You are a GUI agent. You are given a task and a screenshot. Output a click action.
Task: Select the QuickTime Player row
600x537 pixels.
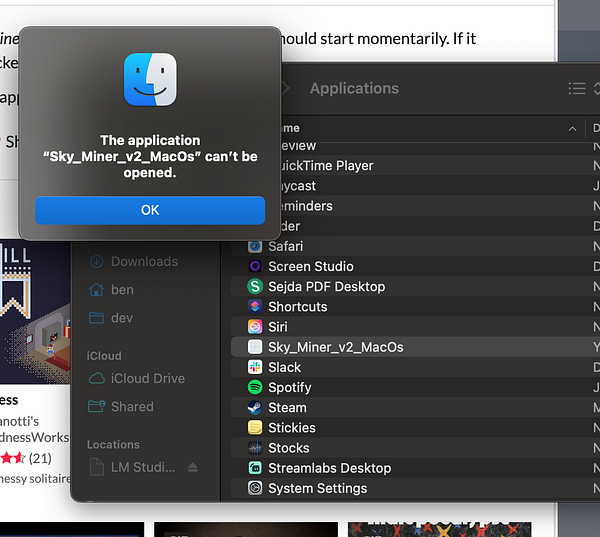pyautogui.click(x=415, y=165)
